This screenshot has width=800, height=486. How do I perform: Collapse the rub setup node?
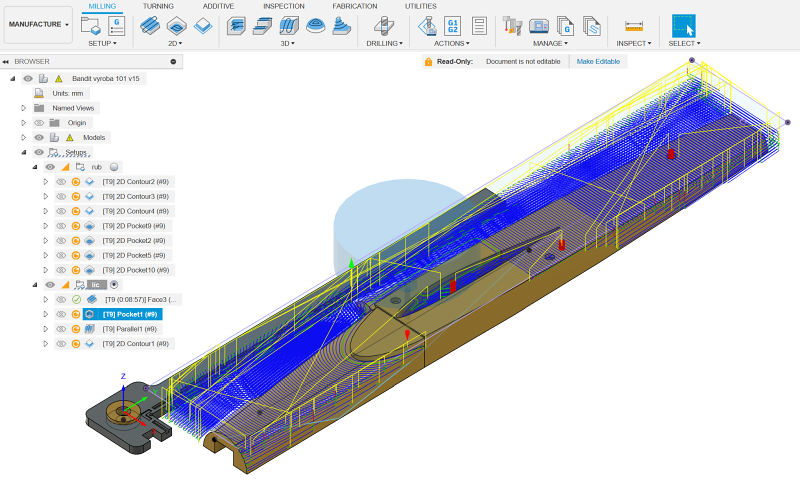[35, 167]
